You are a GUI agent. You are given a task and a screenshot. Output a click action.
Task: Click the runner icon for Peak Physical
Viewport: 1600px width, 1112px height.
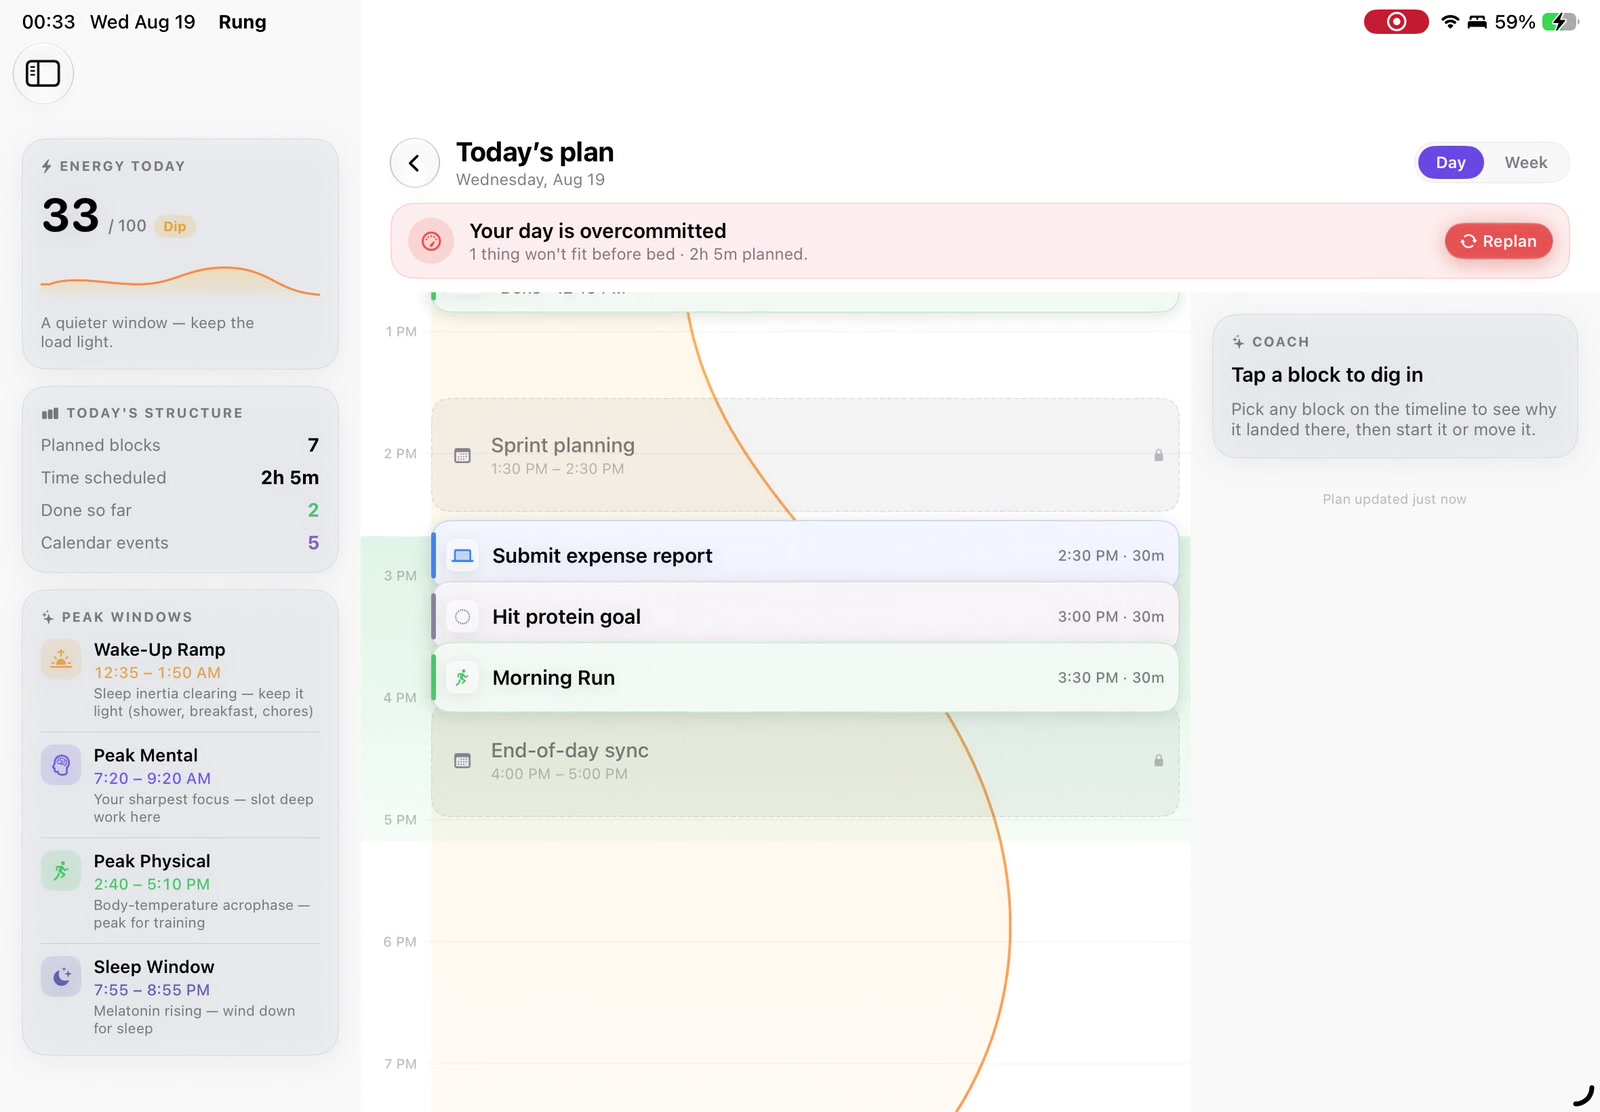coord(61,871)
